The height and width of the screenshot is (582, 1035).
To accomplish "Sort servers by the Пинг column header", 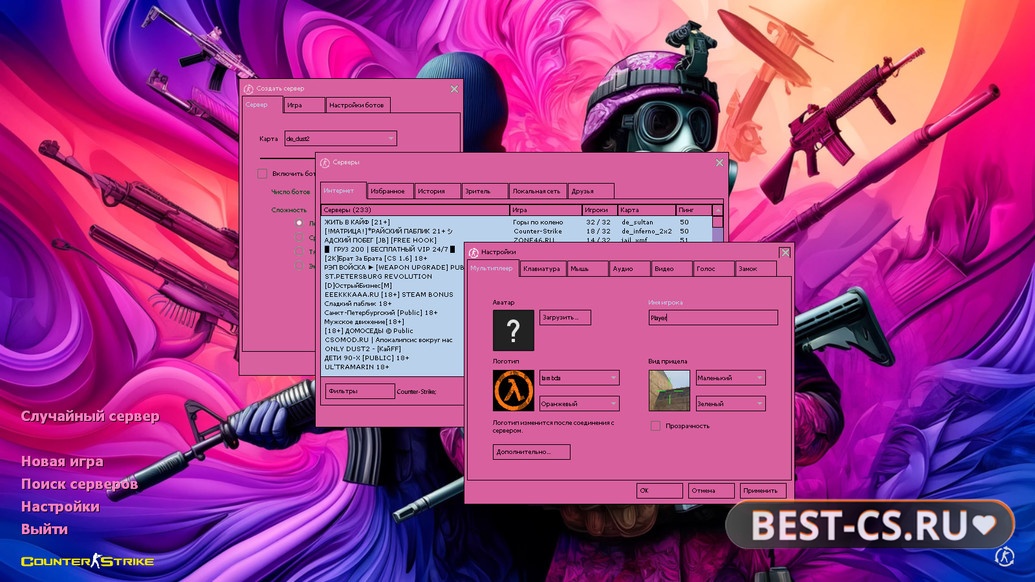I will pyautogui.click(x=694, y=210).
